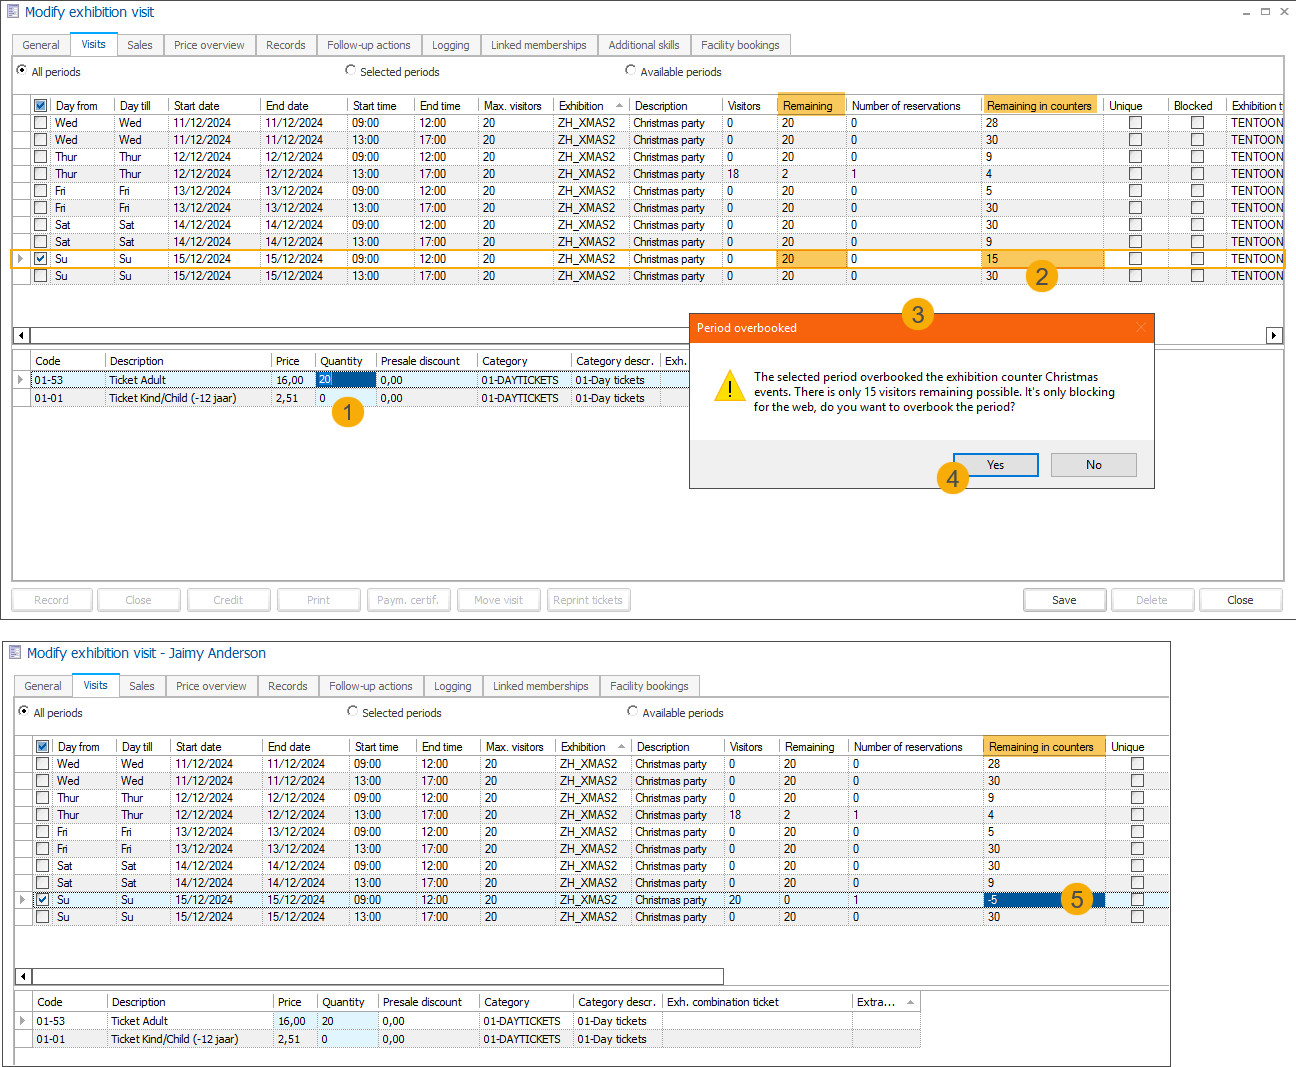
Task: Toggle the select-all checkbox in upper grid header
Action: point(40,106)
